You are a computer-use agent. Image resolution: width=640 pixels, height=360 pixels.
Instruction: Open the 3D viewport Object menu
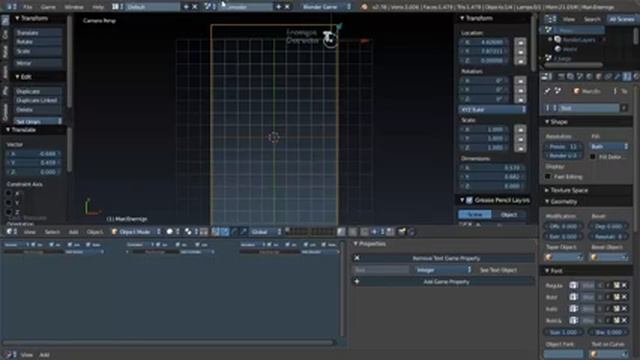[95, 232]
